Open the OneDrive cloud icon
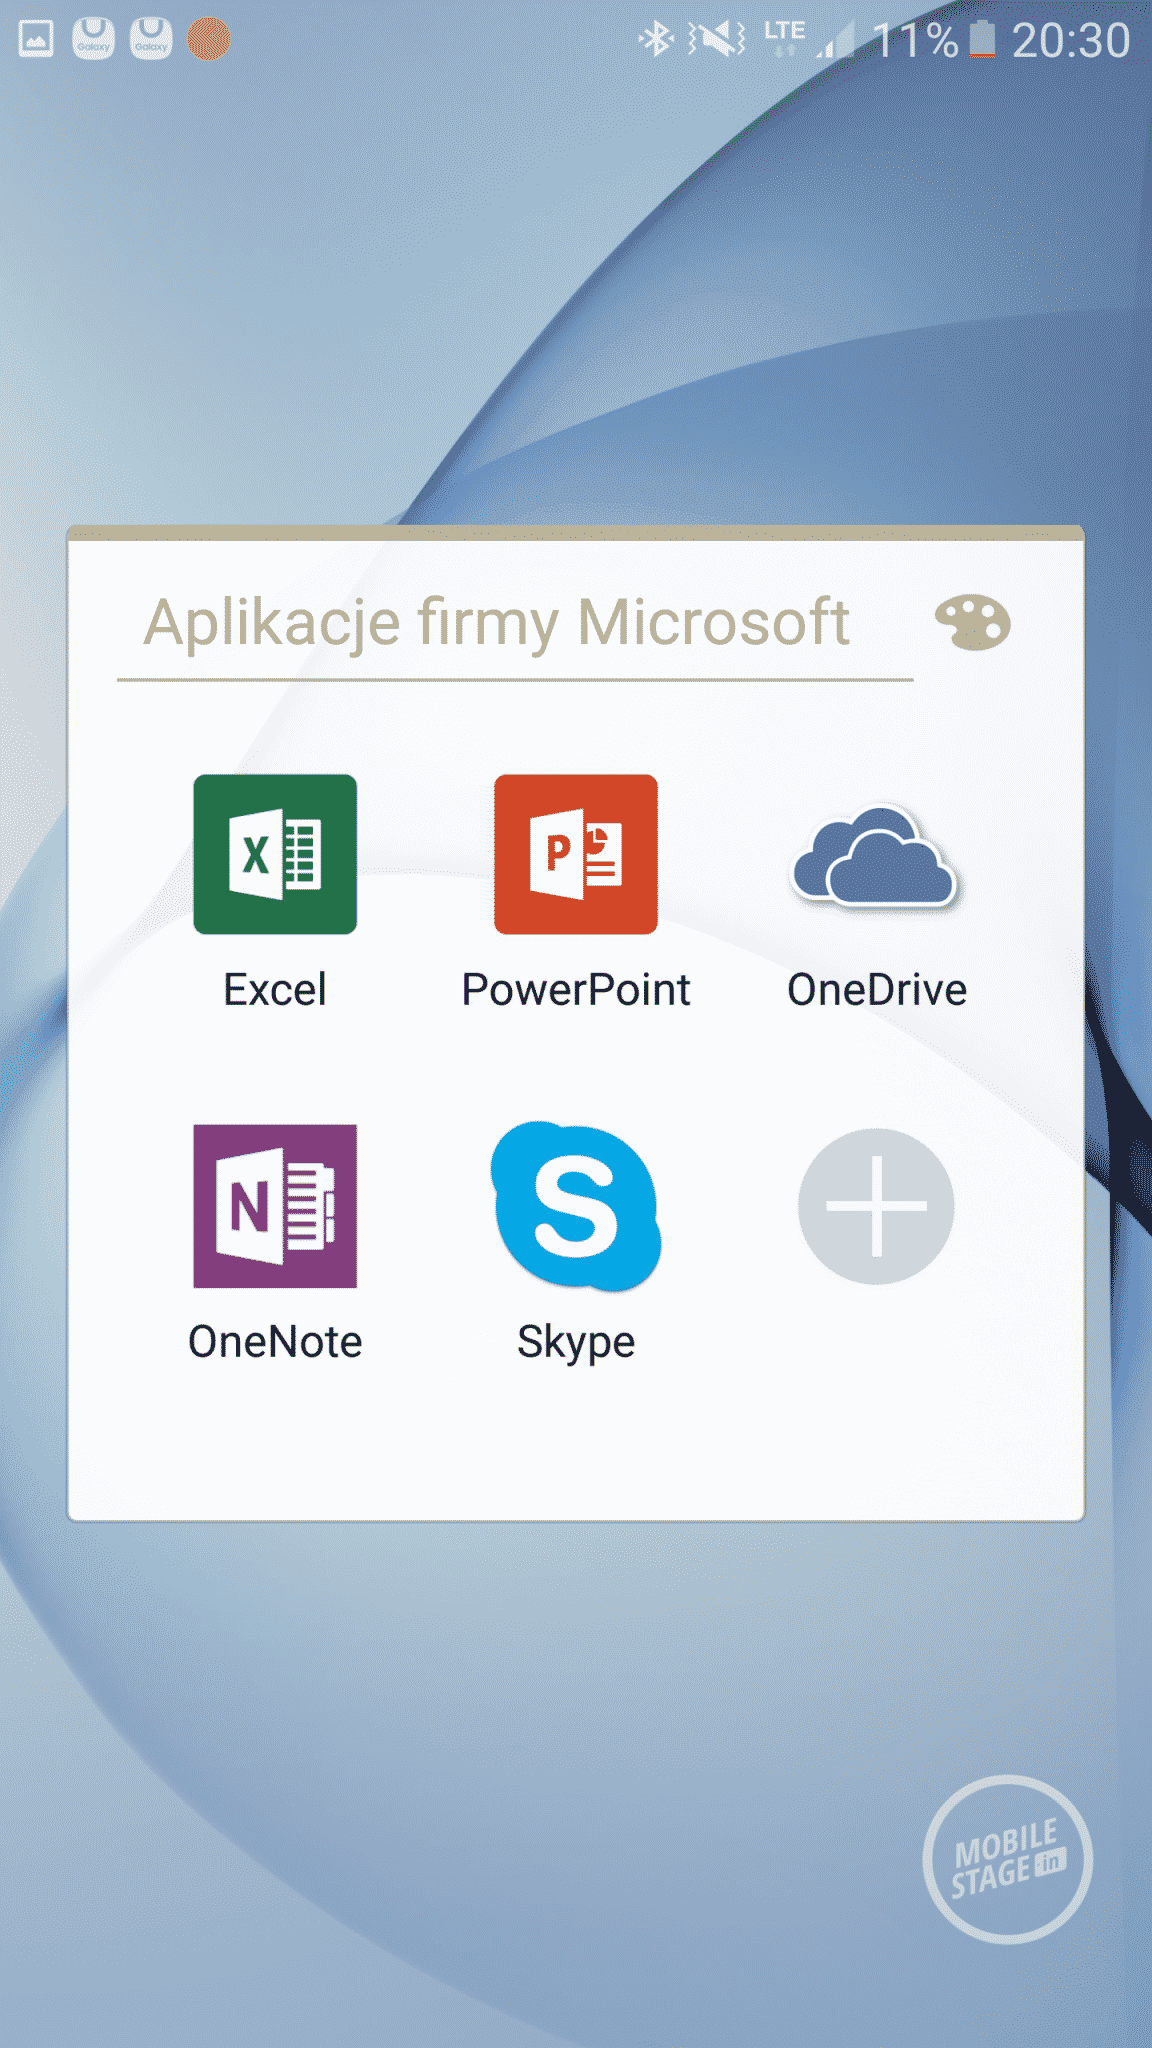This screenshot has width=1152, height=2048. point(876,857)
